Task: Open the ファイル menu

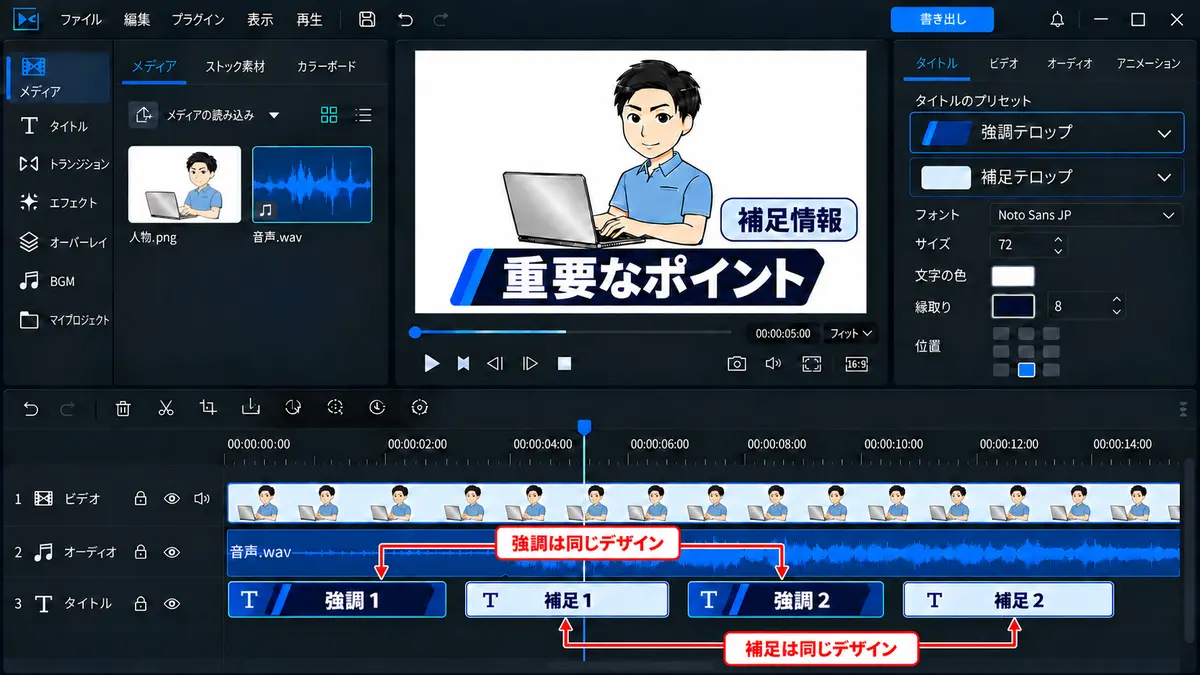Action: point(81,20)
